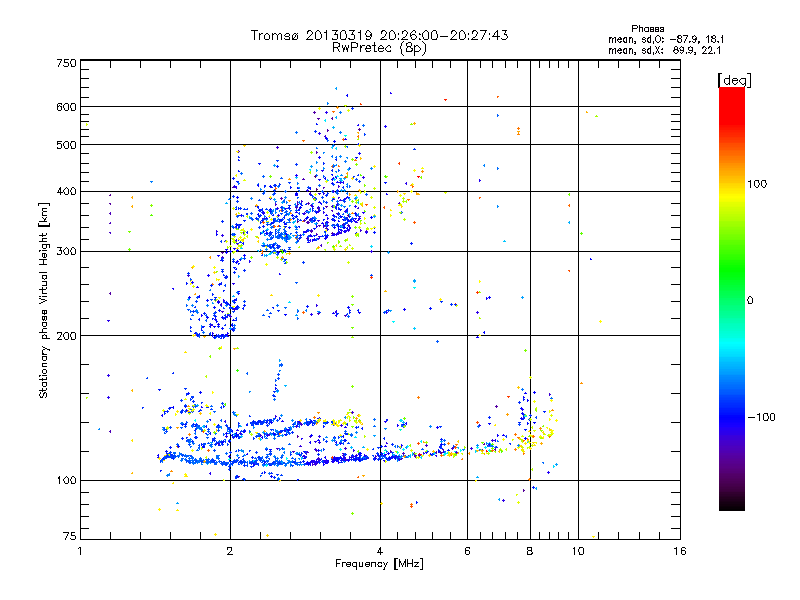This screenshot has width=800, height=600.
Task: Click the "Phases" header text
Action: click(x=647, y=29)
